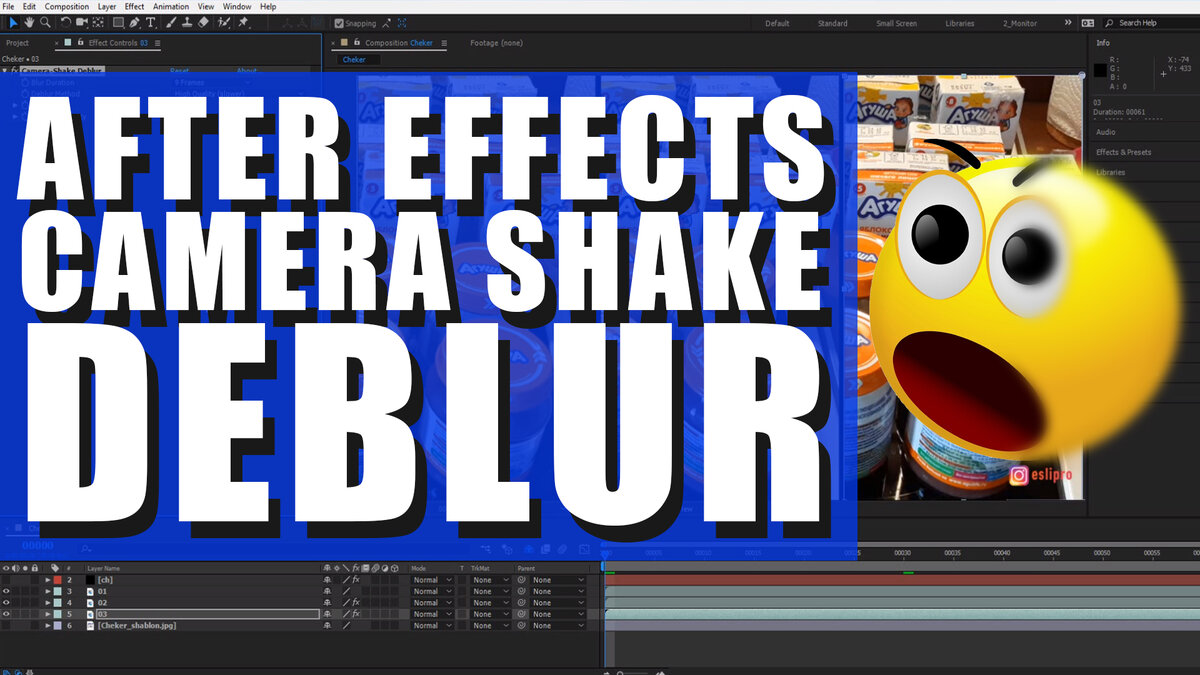This screenshot has height=675, width=1200.
Task: Click the red label color of layer [ch]
Action: pyautogui.click(x=57, y=580)
